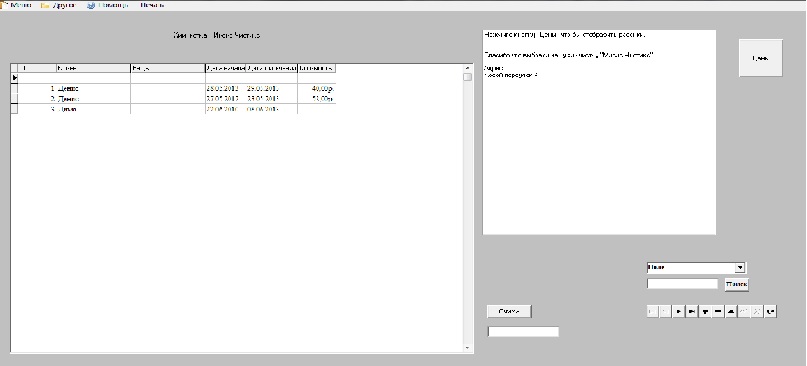Image resolution: width=807 pixels, height=366 pixels.
Task: Click the table scrollbar up arrow
Action: click(467, 68)
